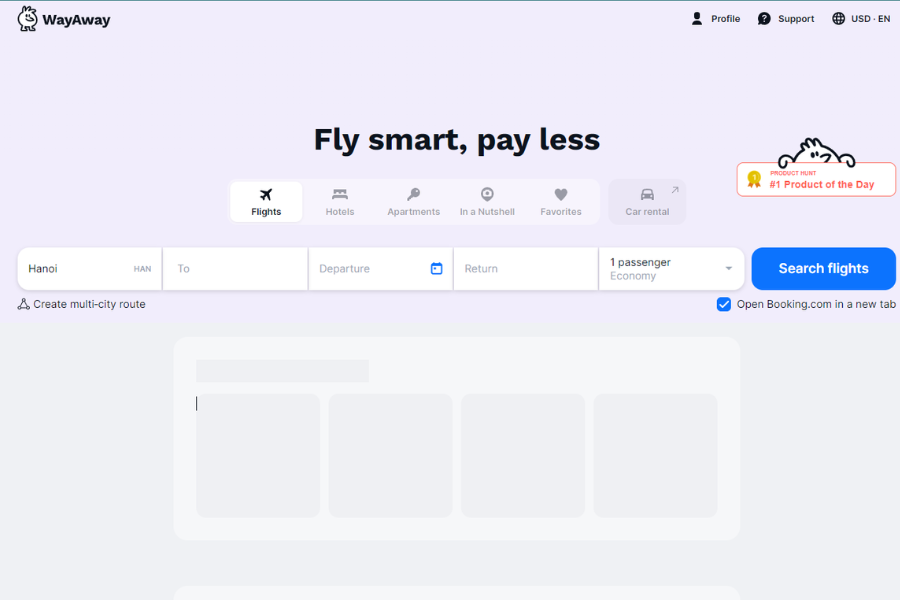Open the Support menu
Screen dimensions: 900x600
click(786, 18)
